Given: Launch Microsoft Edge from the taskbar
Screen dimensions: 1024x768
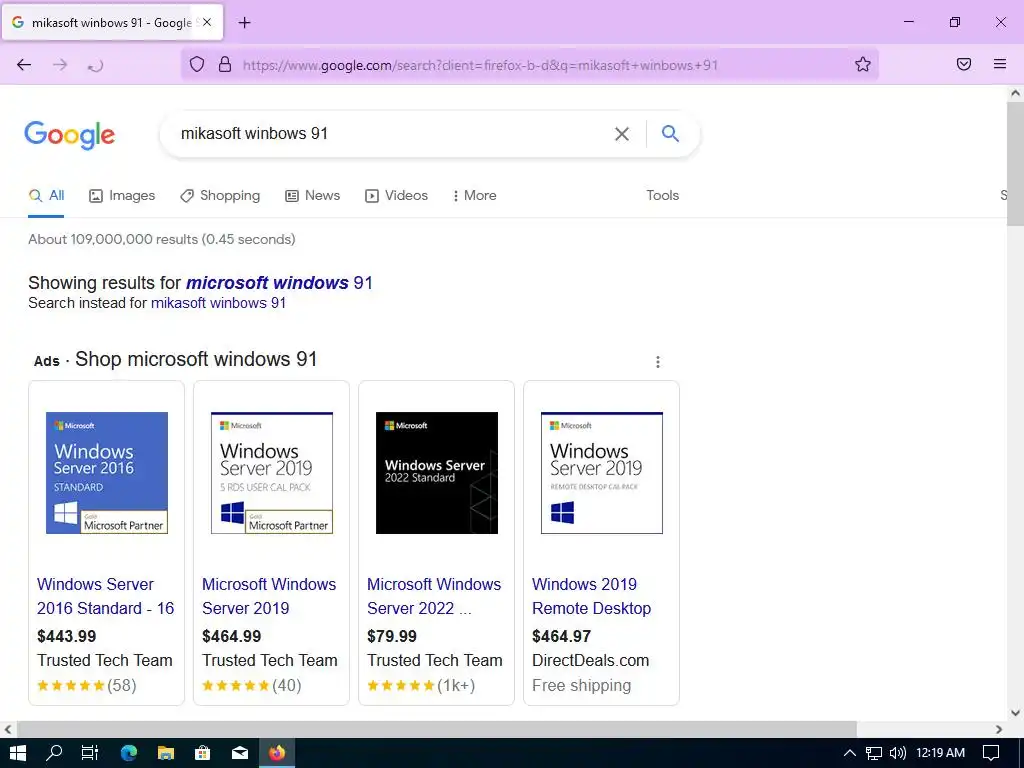Looking at the screenshot, I should (x=129, y=752).
